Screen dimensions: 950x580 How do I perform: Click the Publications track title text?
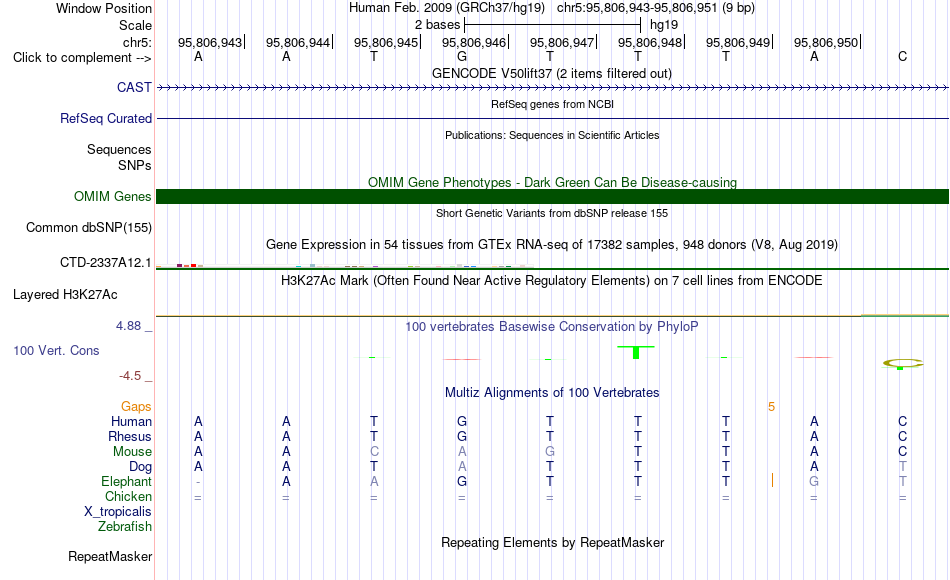coord(552,135)
